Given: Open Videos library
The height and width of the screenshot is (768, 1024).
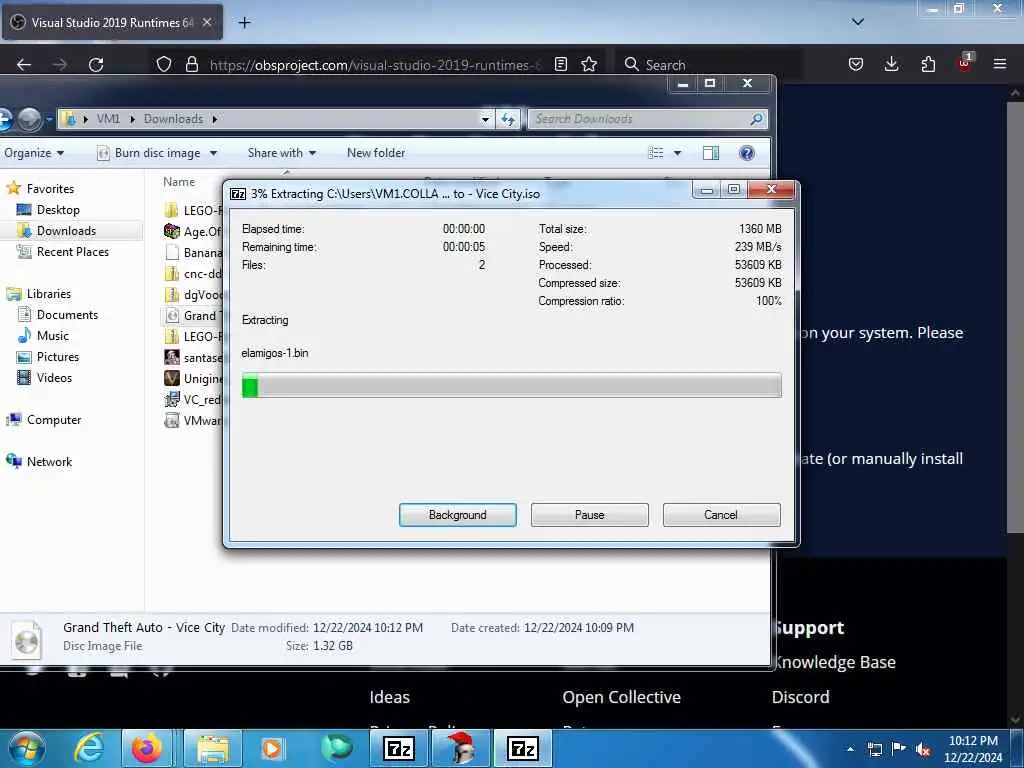Looking at the screenshot, I should pos(54,377).
